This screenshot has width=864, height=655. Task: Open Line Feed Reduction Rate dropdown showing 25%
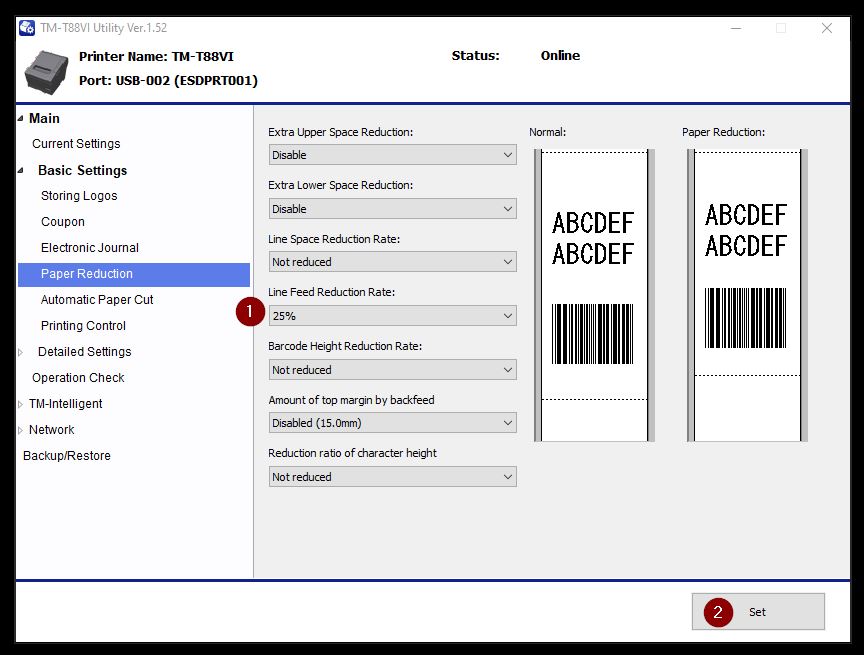392,316
